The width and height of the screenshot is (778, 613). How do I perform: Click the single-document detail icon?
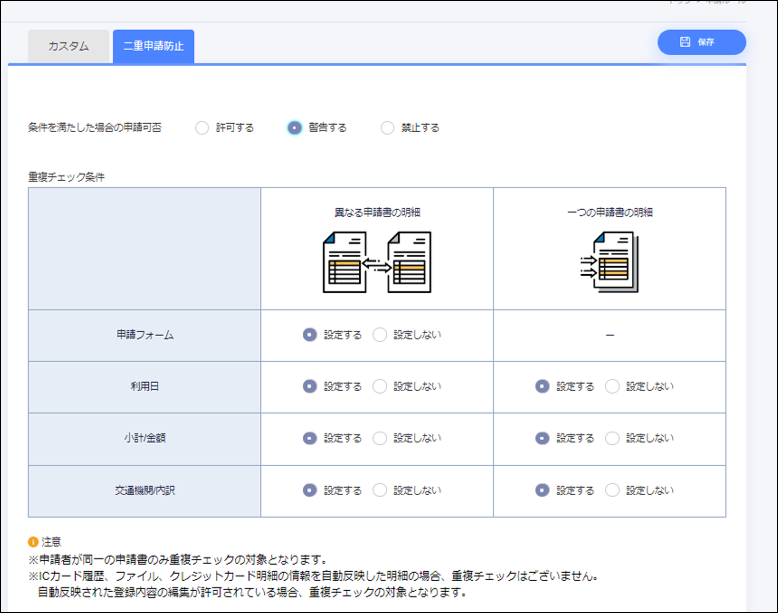(610, 262)
